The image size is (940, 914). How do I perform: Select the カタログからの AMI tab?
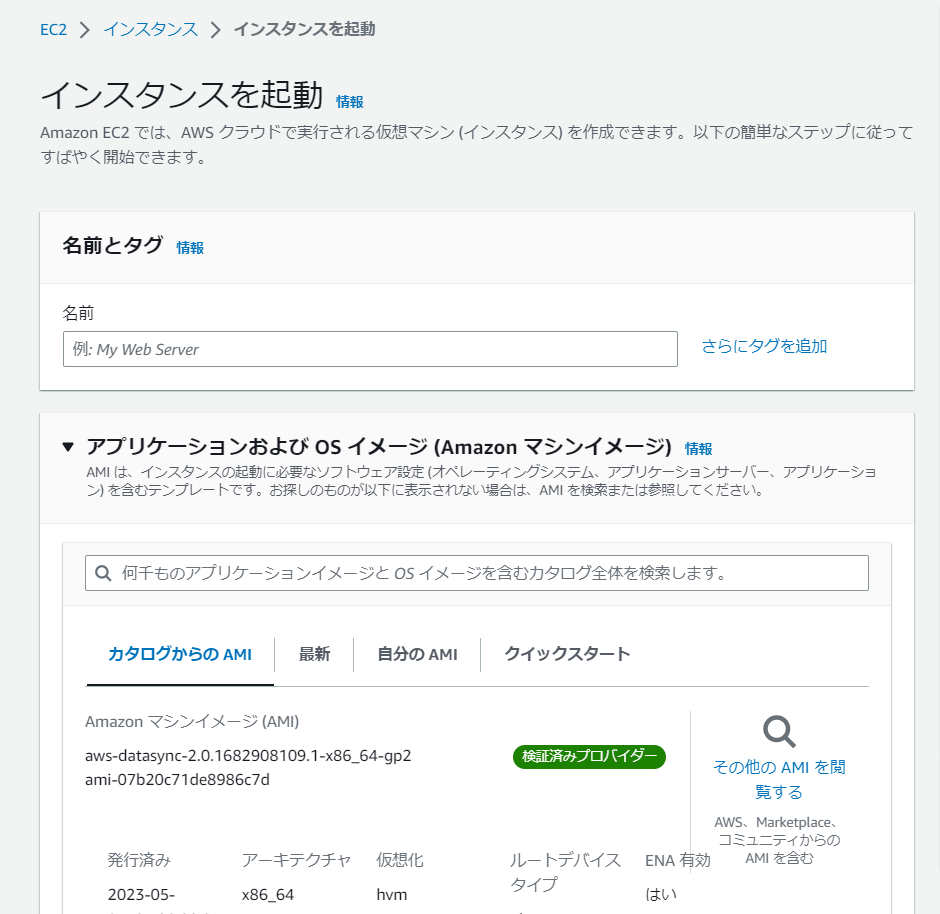[x=180, y=654]
